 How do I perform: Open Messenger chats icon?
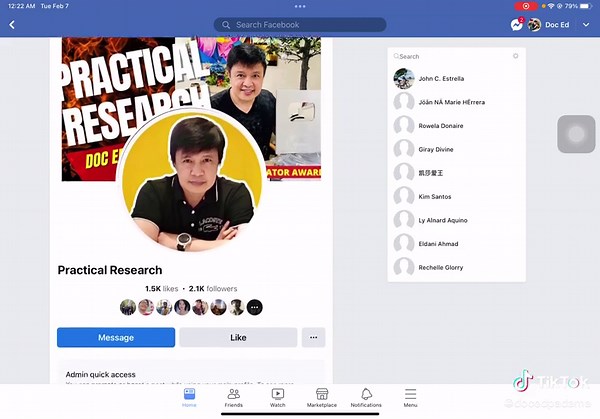517,25
